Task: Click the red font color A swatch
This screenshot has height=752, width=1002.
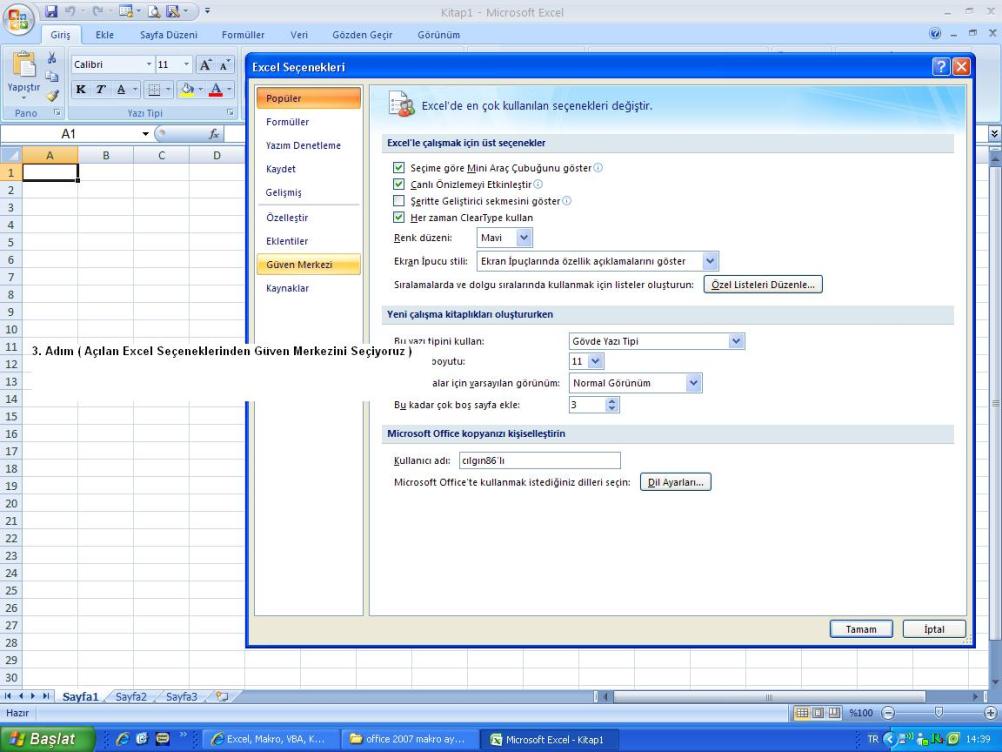Action: click(x=216, y=89)
